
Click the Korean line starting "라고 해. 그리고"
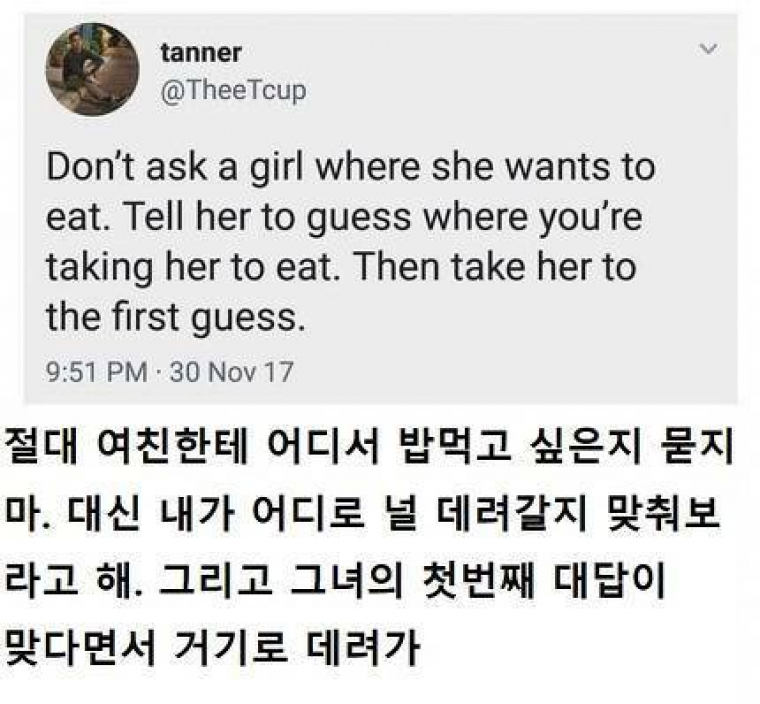coord(350,585)
